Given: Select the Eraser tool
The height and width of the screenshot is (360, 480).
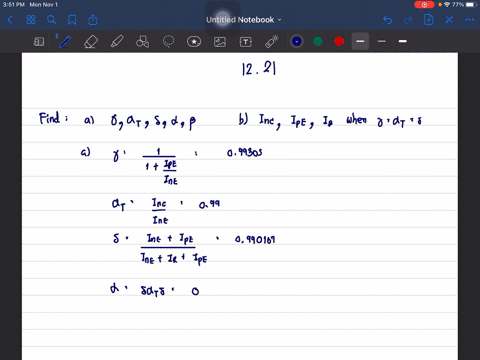Looking at the screenshot, I should [x=91, y=42].
